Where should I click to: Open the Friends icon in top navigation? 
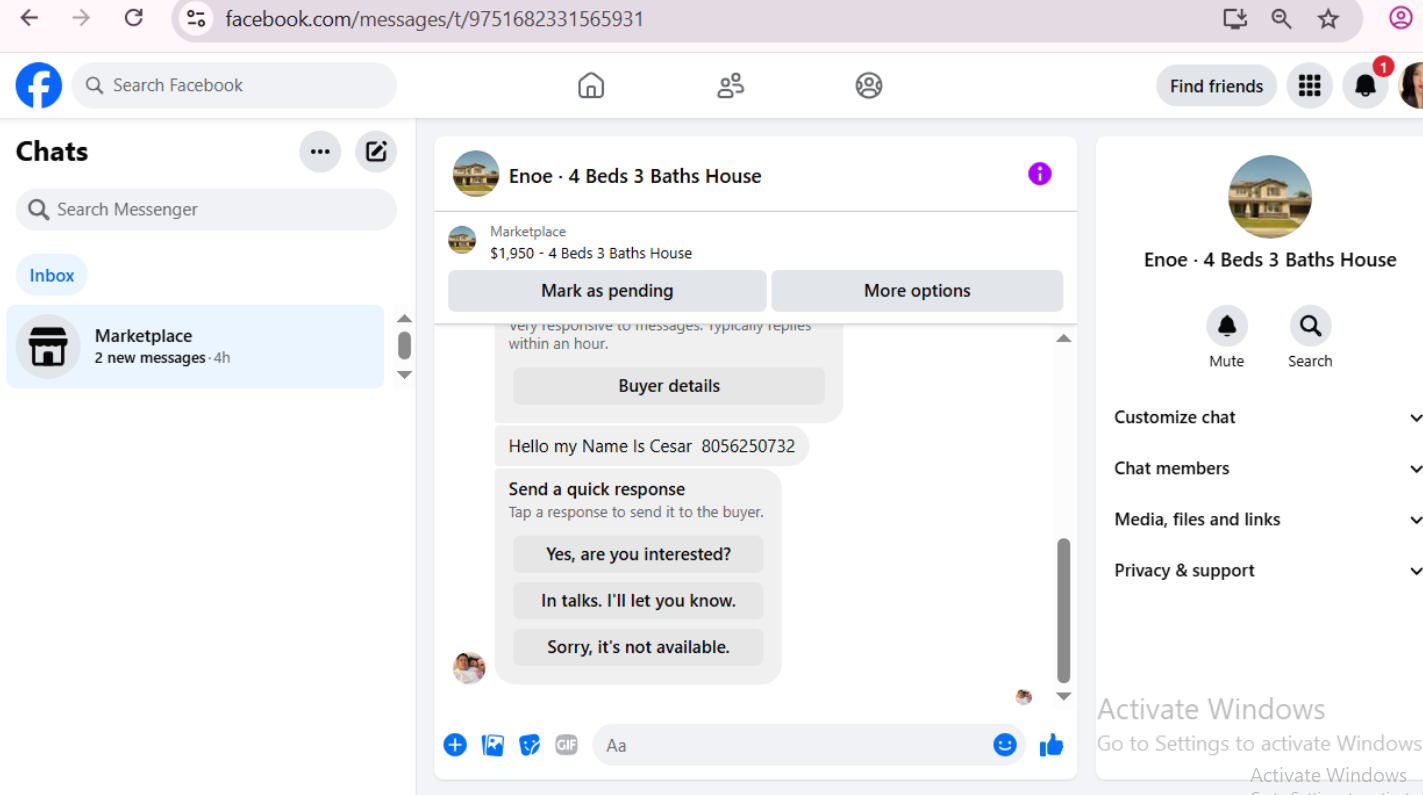coord(731,86)
